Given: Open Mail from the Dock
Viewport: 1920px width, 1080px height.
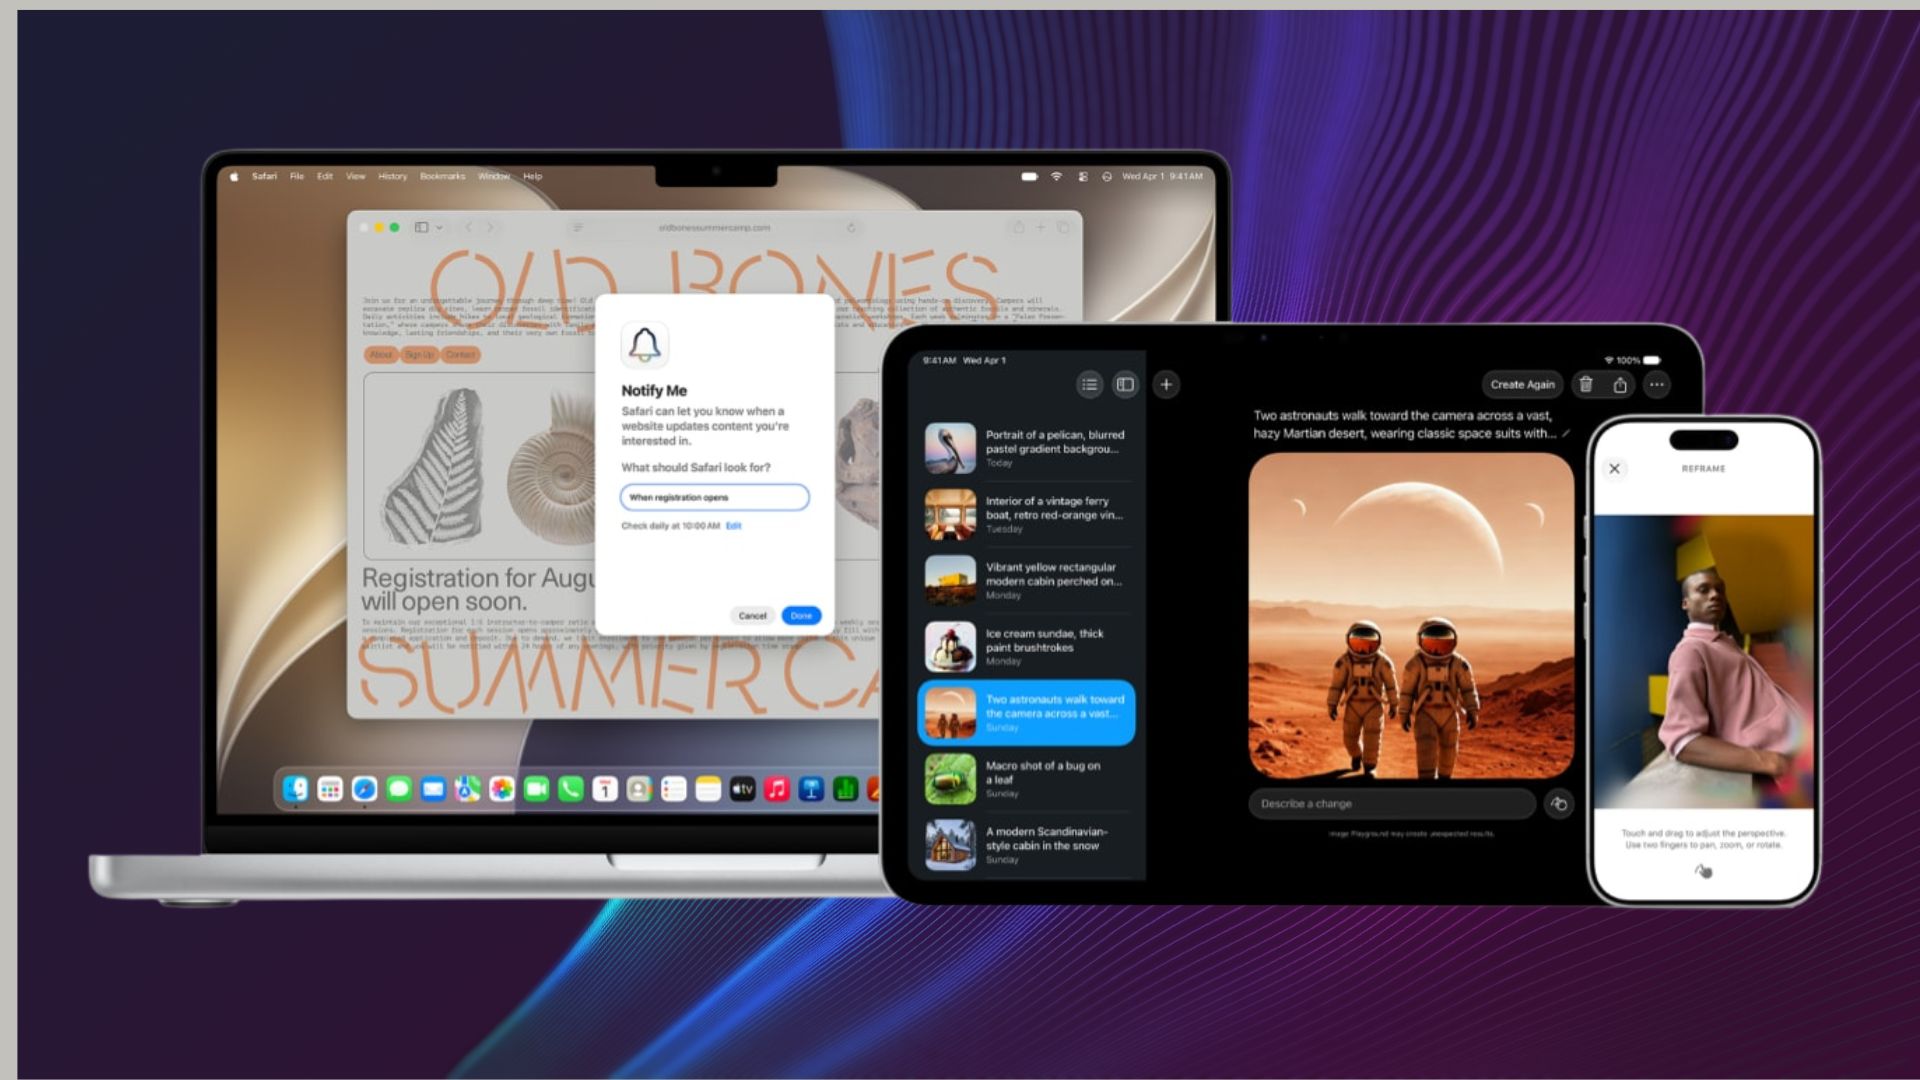Looking at the screenshot, I should (433, 789).
